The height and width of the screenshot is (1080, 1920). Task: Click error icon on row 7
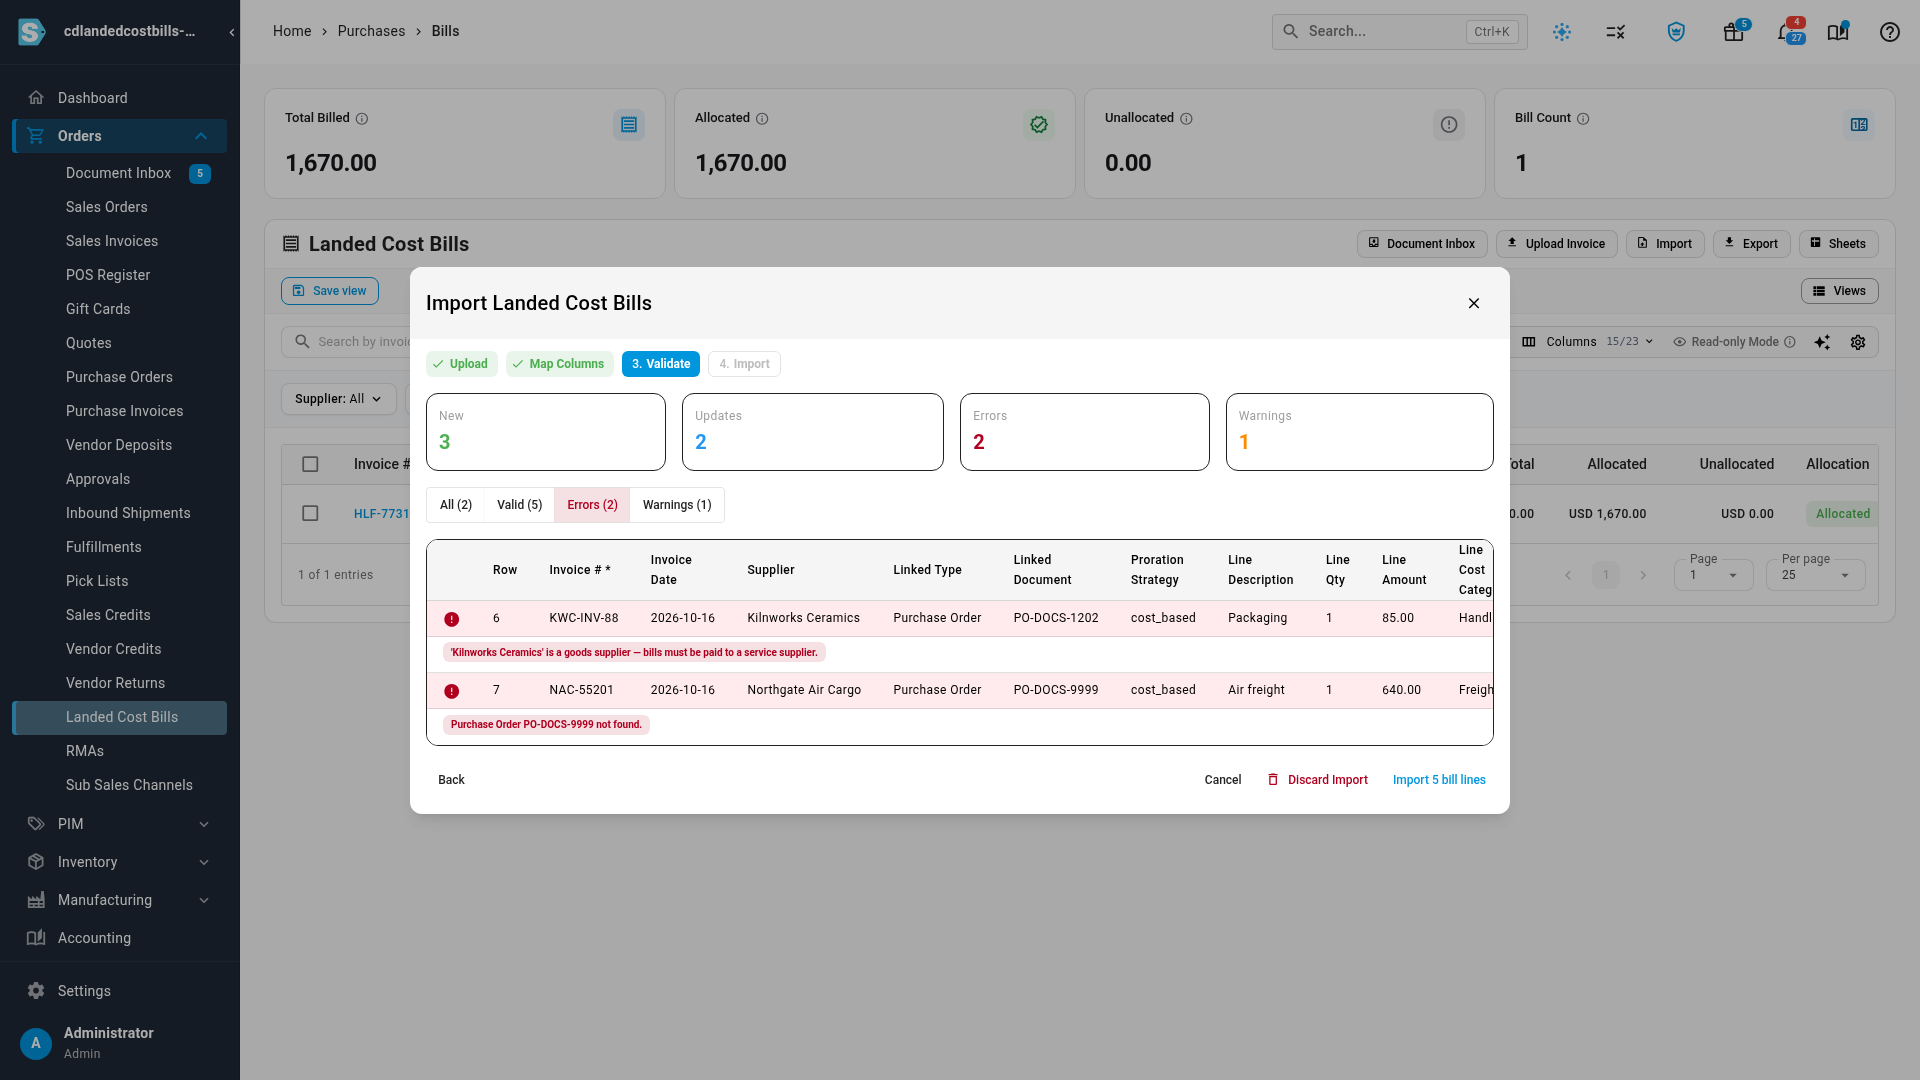pyautogui.click(x=452, y=691)
